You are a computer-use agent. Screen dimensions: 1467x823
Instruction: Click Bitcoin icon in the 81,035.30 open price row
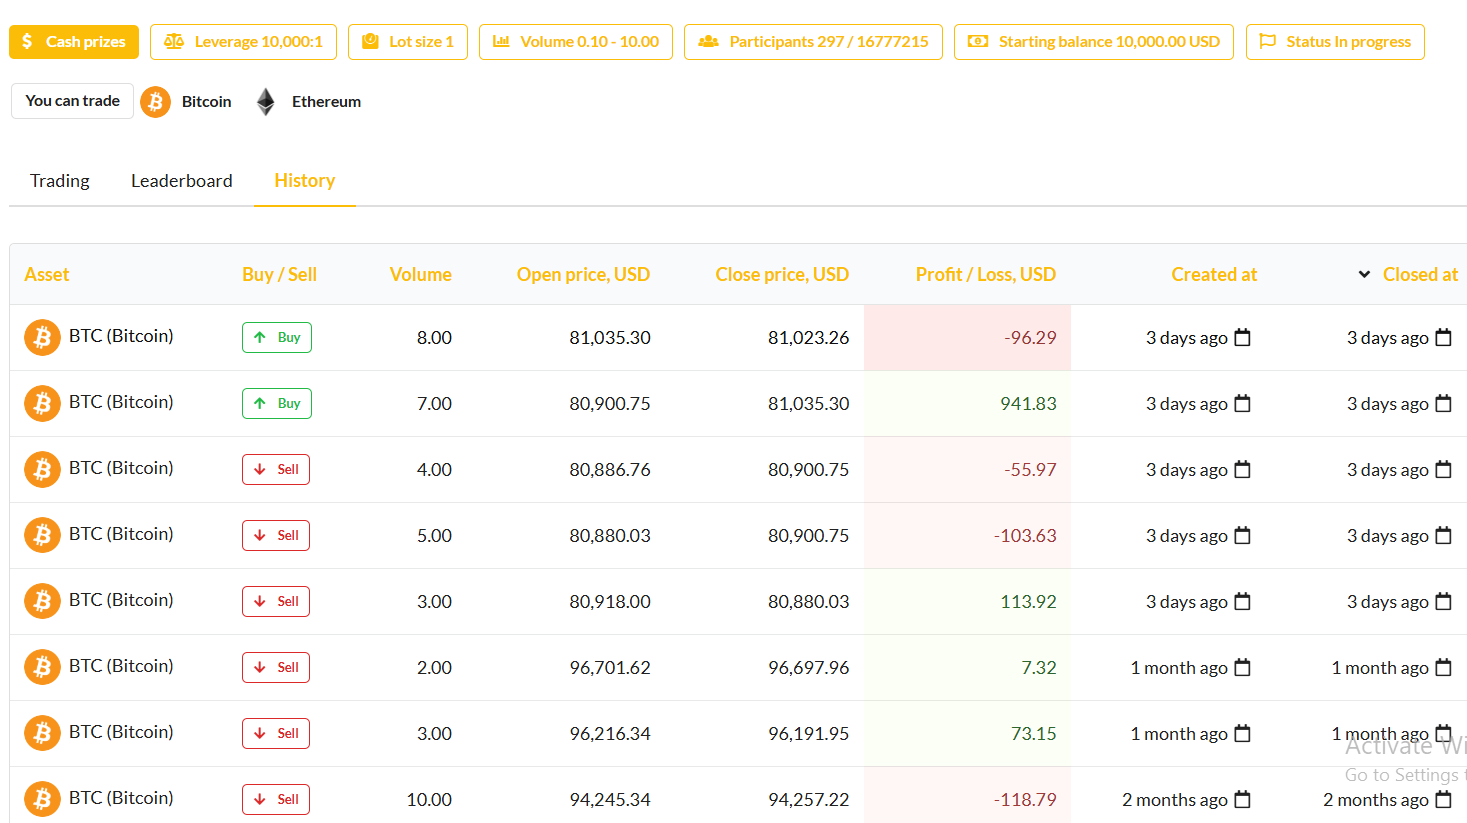(42, 338)
